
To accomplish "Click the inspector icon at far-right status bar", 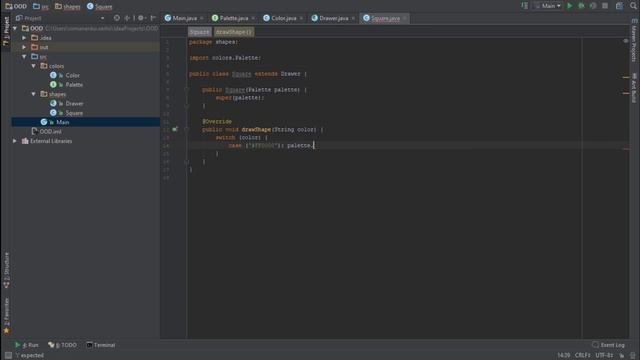I will pyautogui.click(x=633, y=356).
